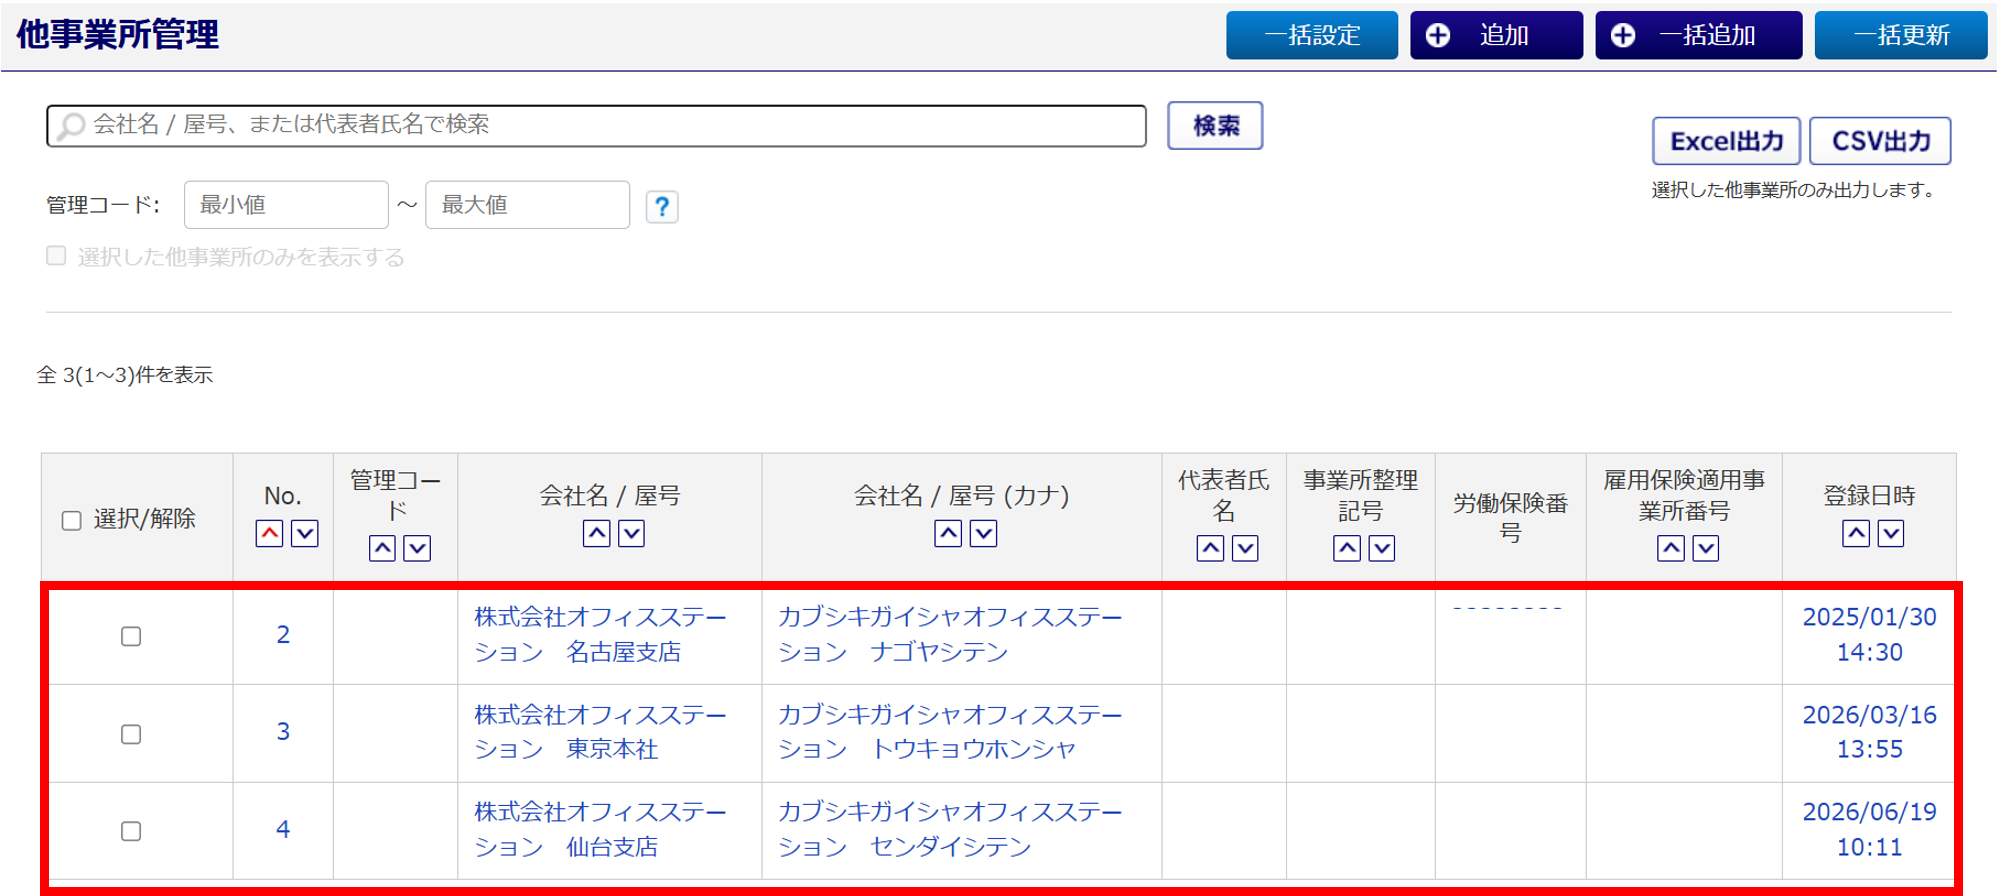Sort 事業所整理記号 column descending
2000x896 pixels.
1382,548
